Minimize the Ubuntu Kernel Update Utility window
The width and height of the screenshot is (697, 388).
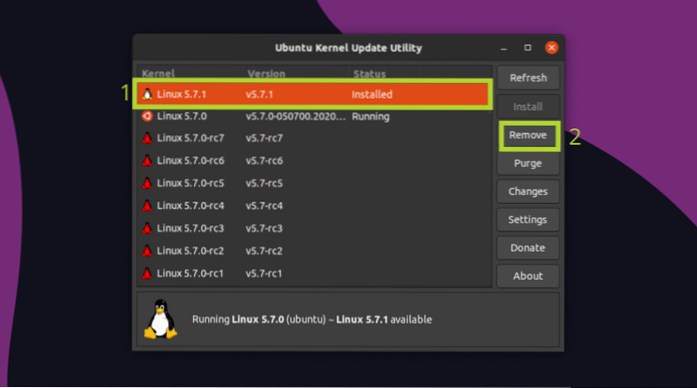[504, 48]
